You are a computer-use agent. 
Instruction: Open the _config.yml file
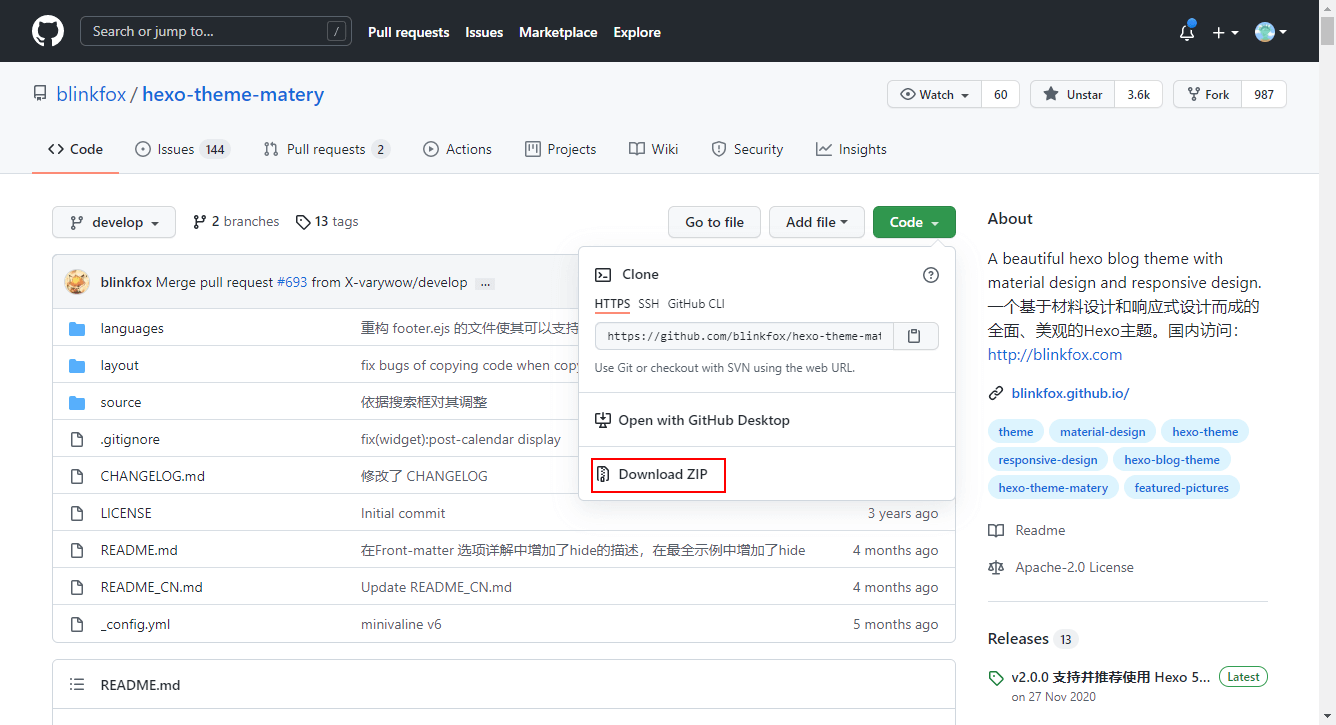click(x=136, y=624)
